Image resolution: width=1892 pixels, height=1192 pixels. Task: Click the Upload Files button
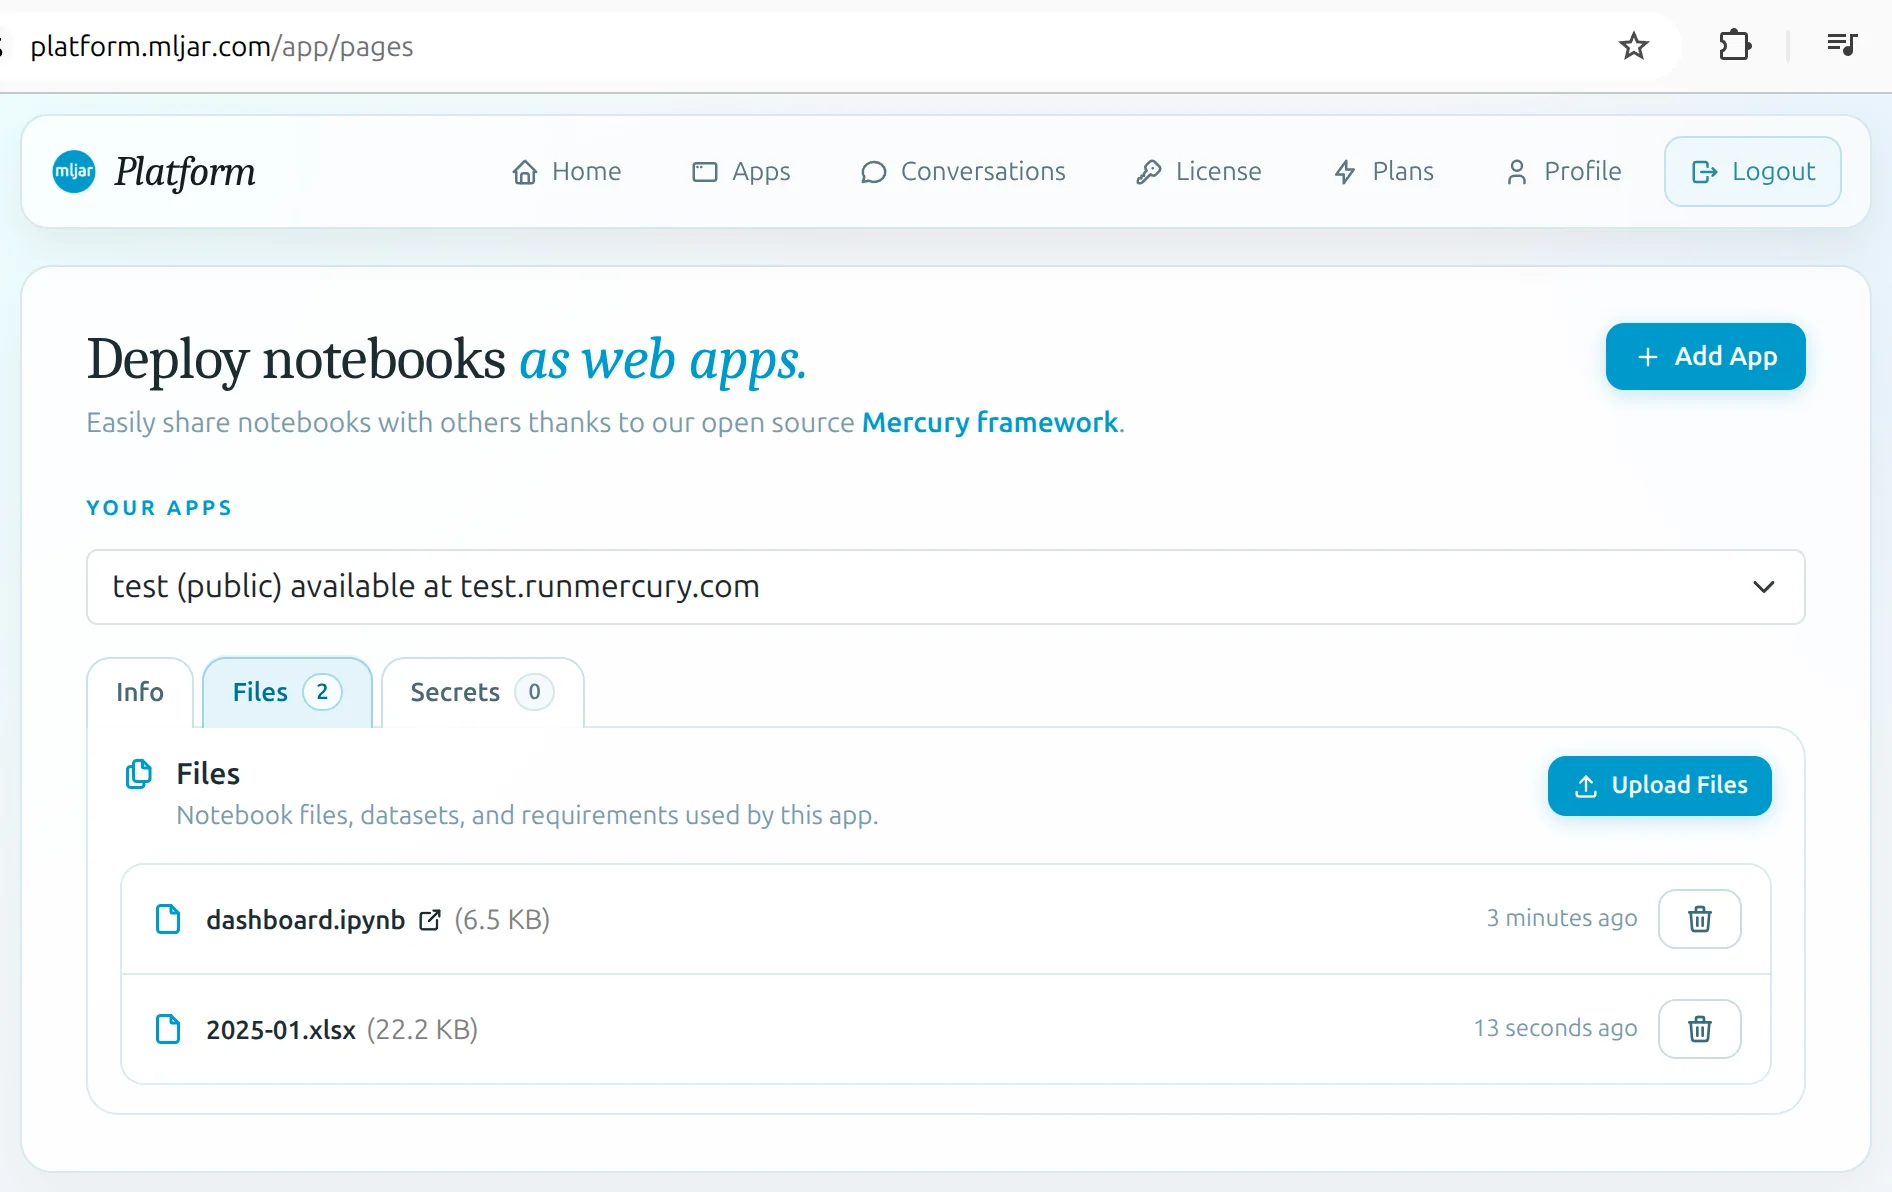pyautogui.click(x=1660, y=786)
